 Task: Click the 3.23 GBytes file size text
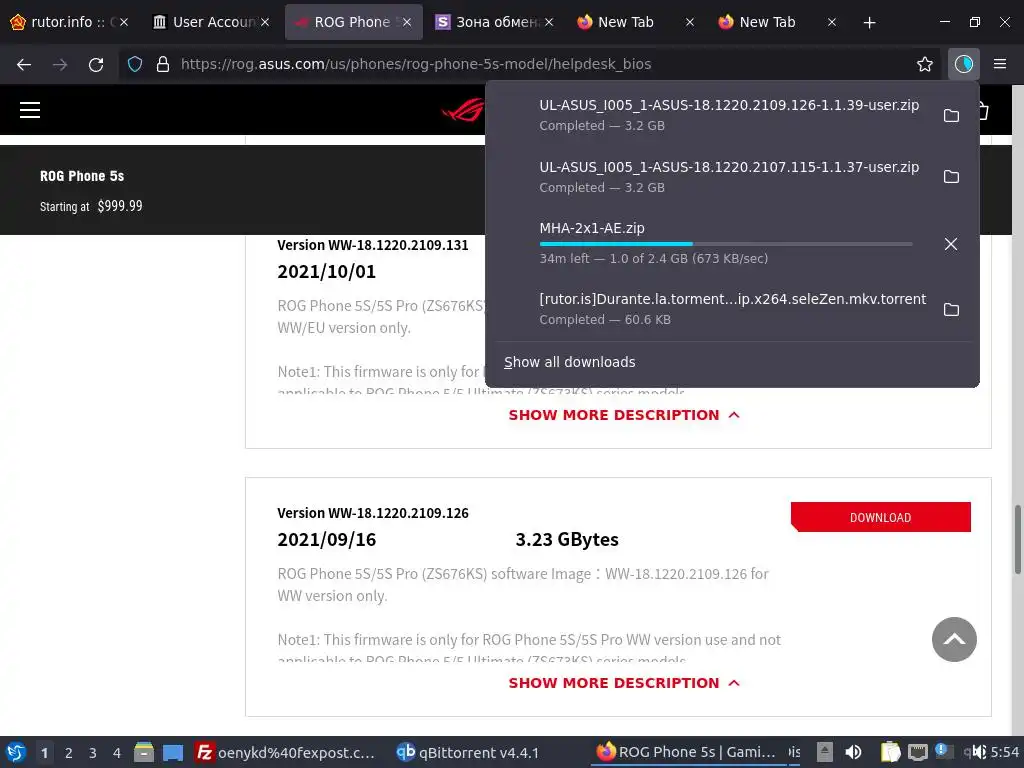[567, 539]
